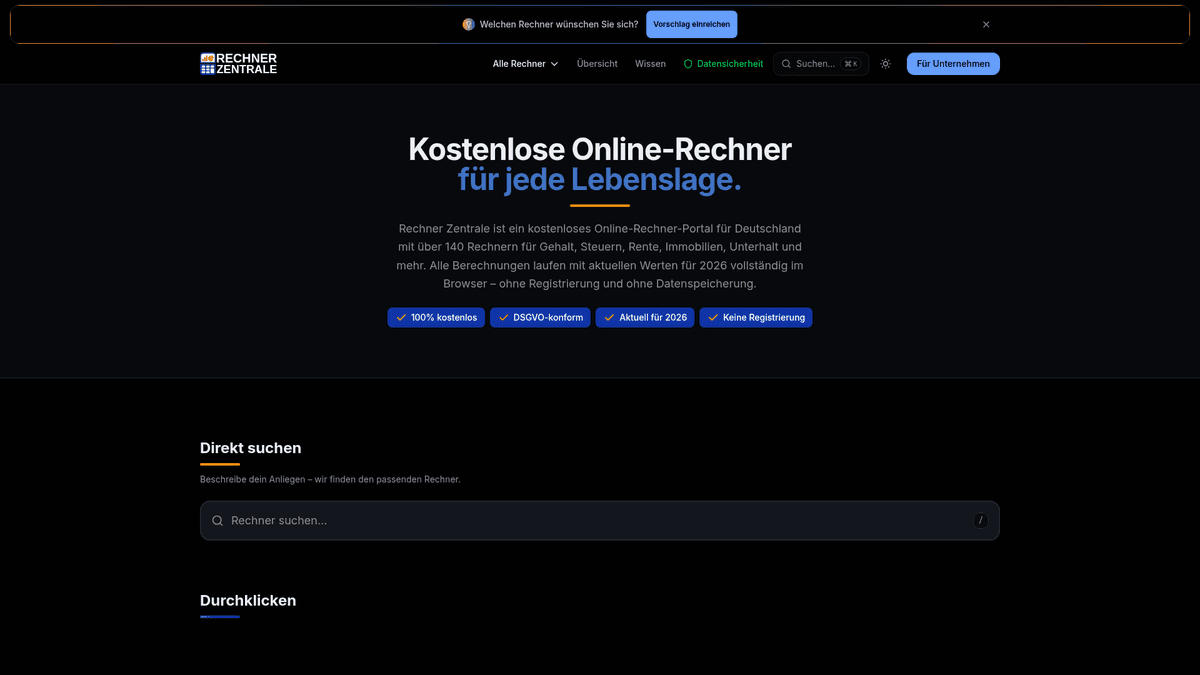Open the Übersicht navigation link
The image size is (1200, 675).
(x=597, y=64)
